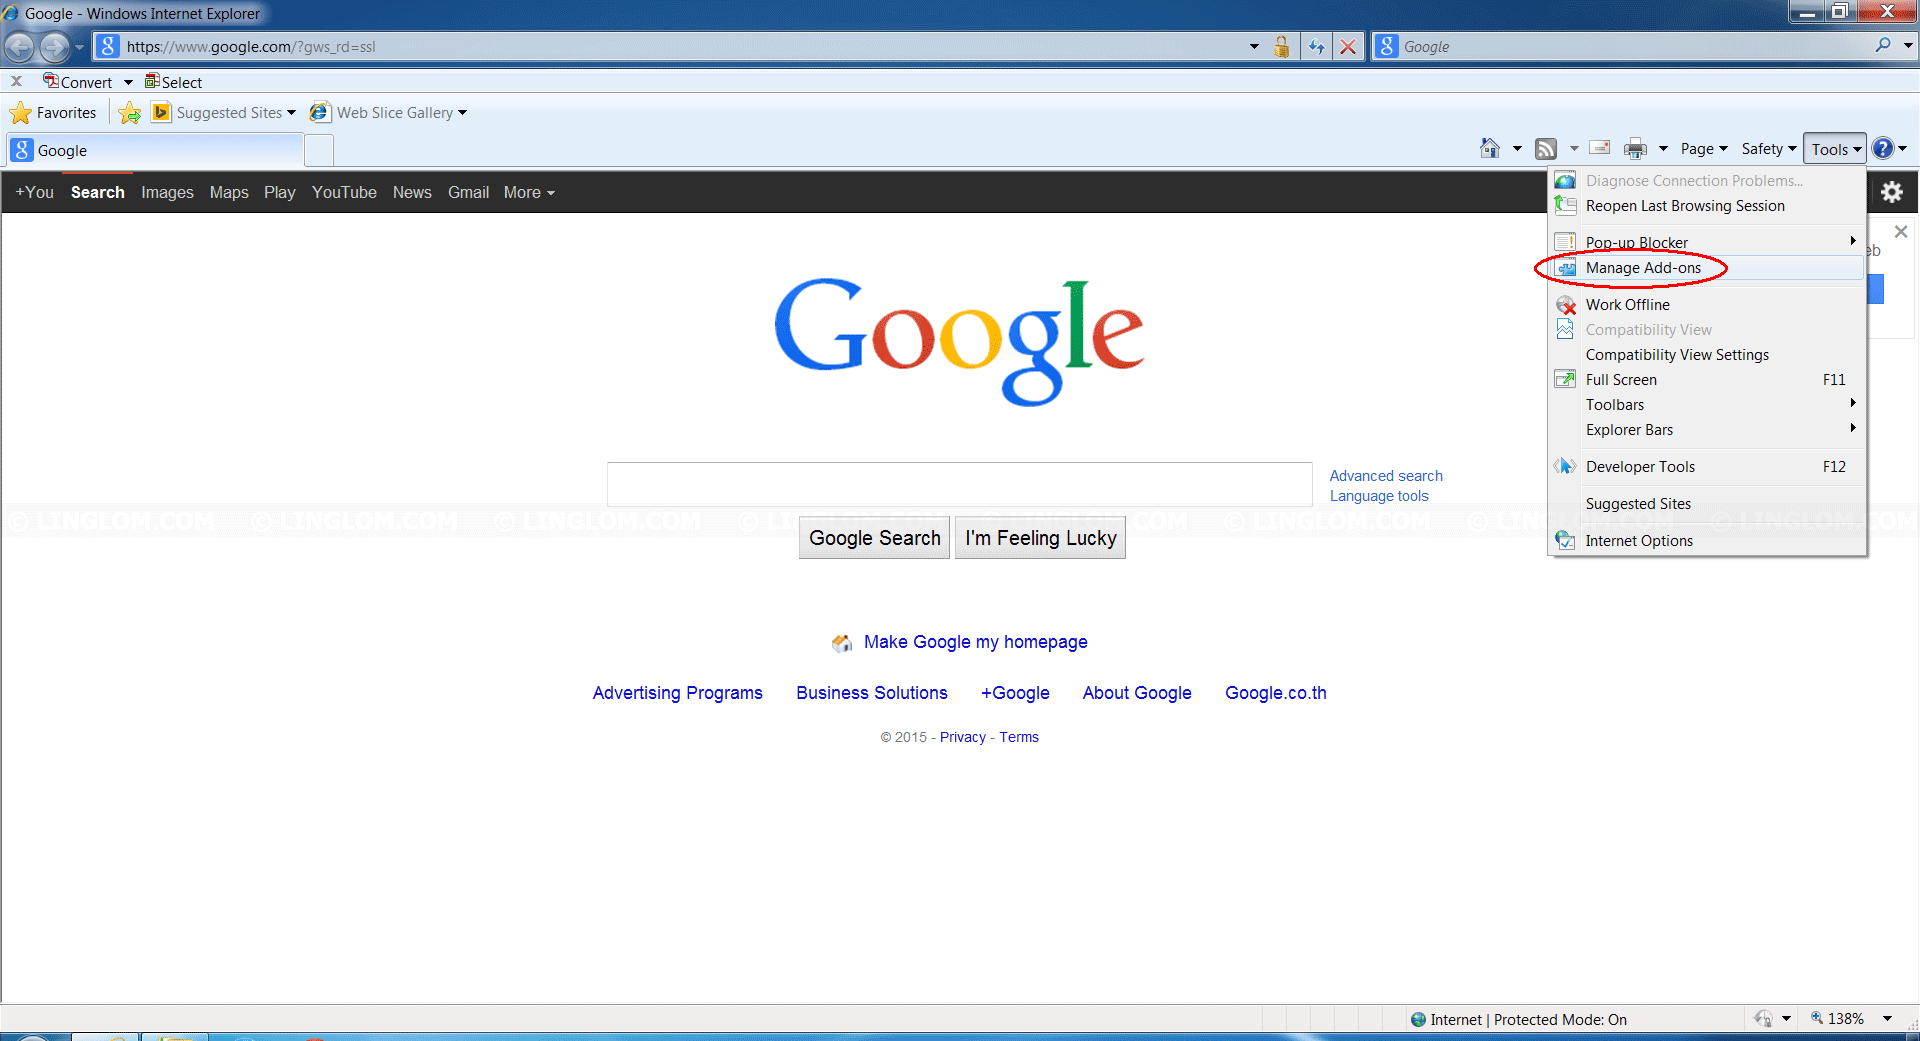Go to Google.co.th link
This screenshot has height=1041, width=1920.
tap(1276, 693)
